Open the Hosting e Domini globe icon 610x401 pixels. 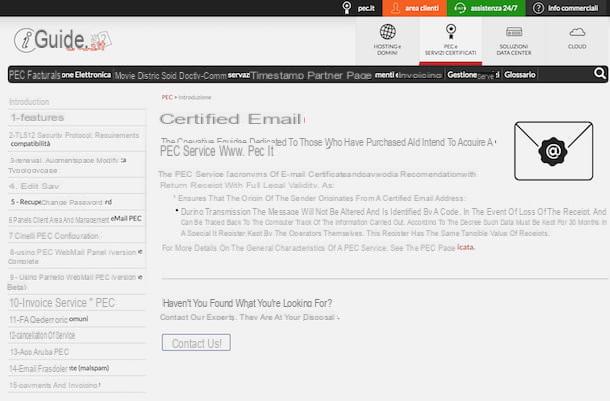coord(387,32)
